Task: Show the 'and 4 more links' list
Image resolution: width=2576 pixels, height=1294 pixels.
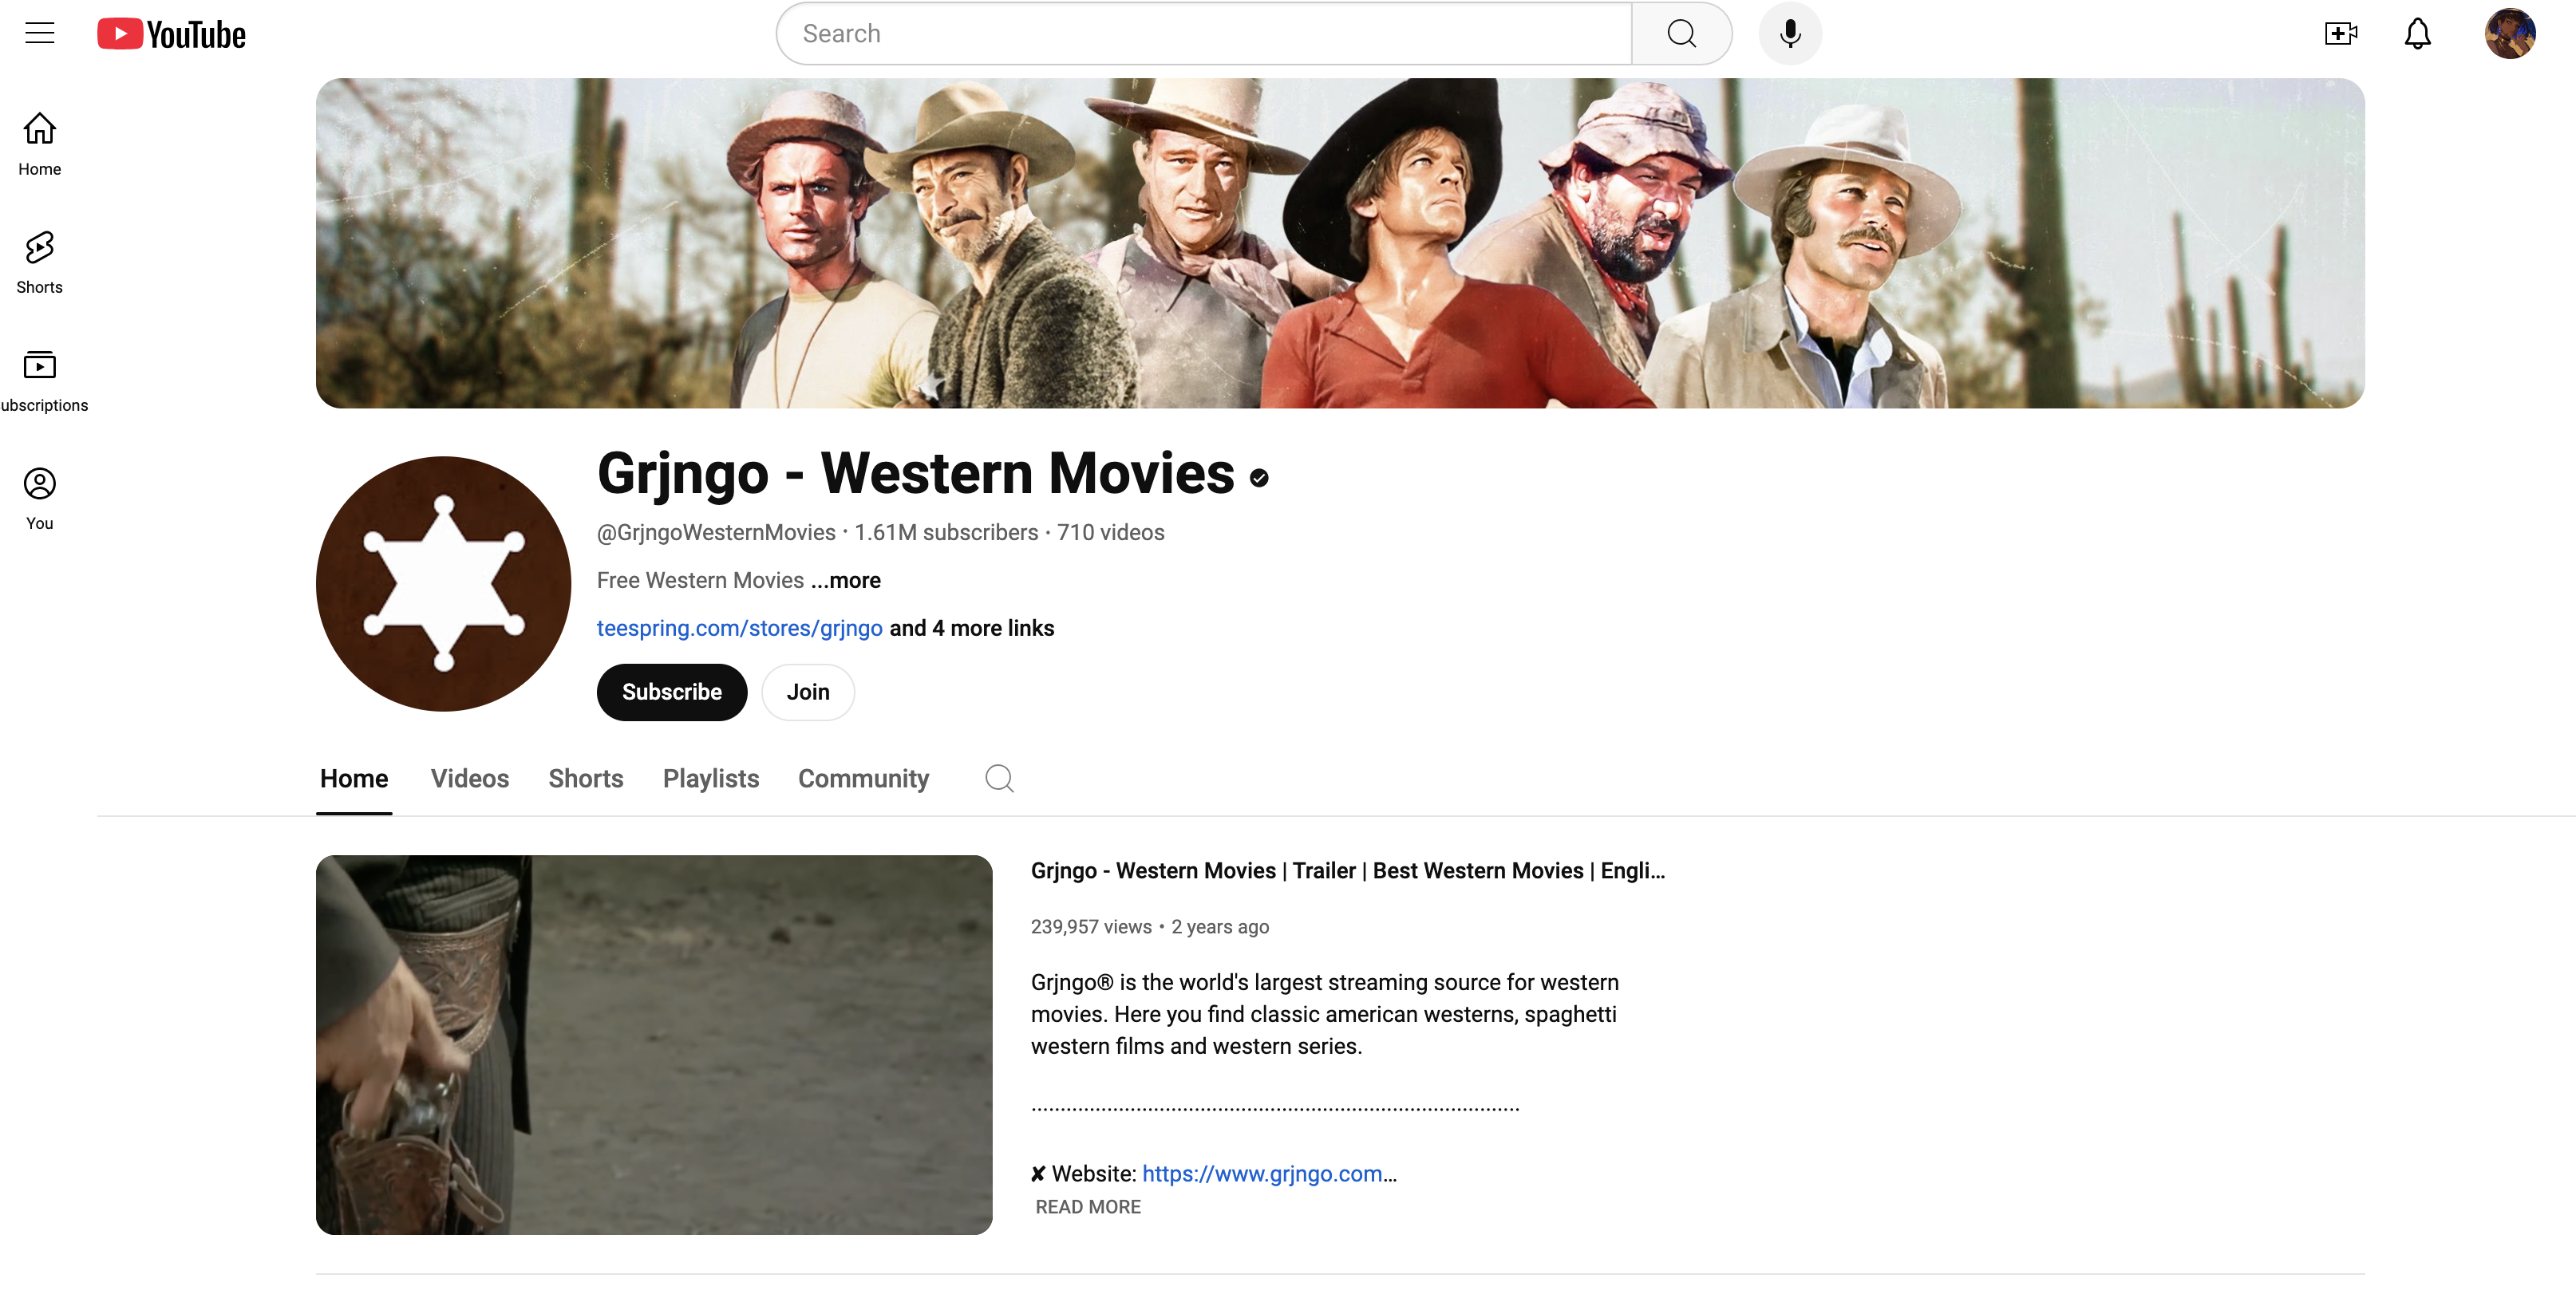Action: [972, 628]
